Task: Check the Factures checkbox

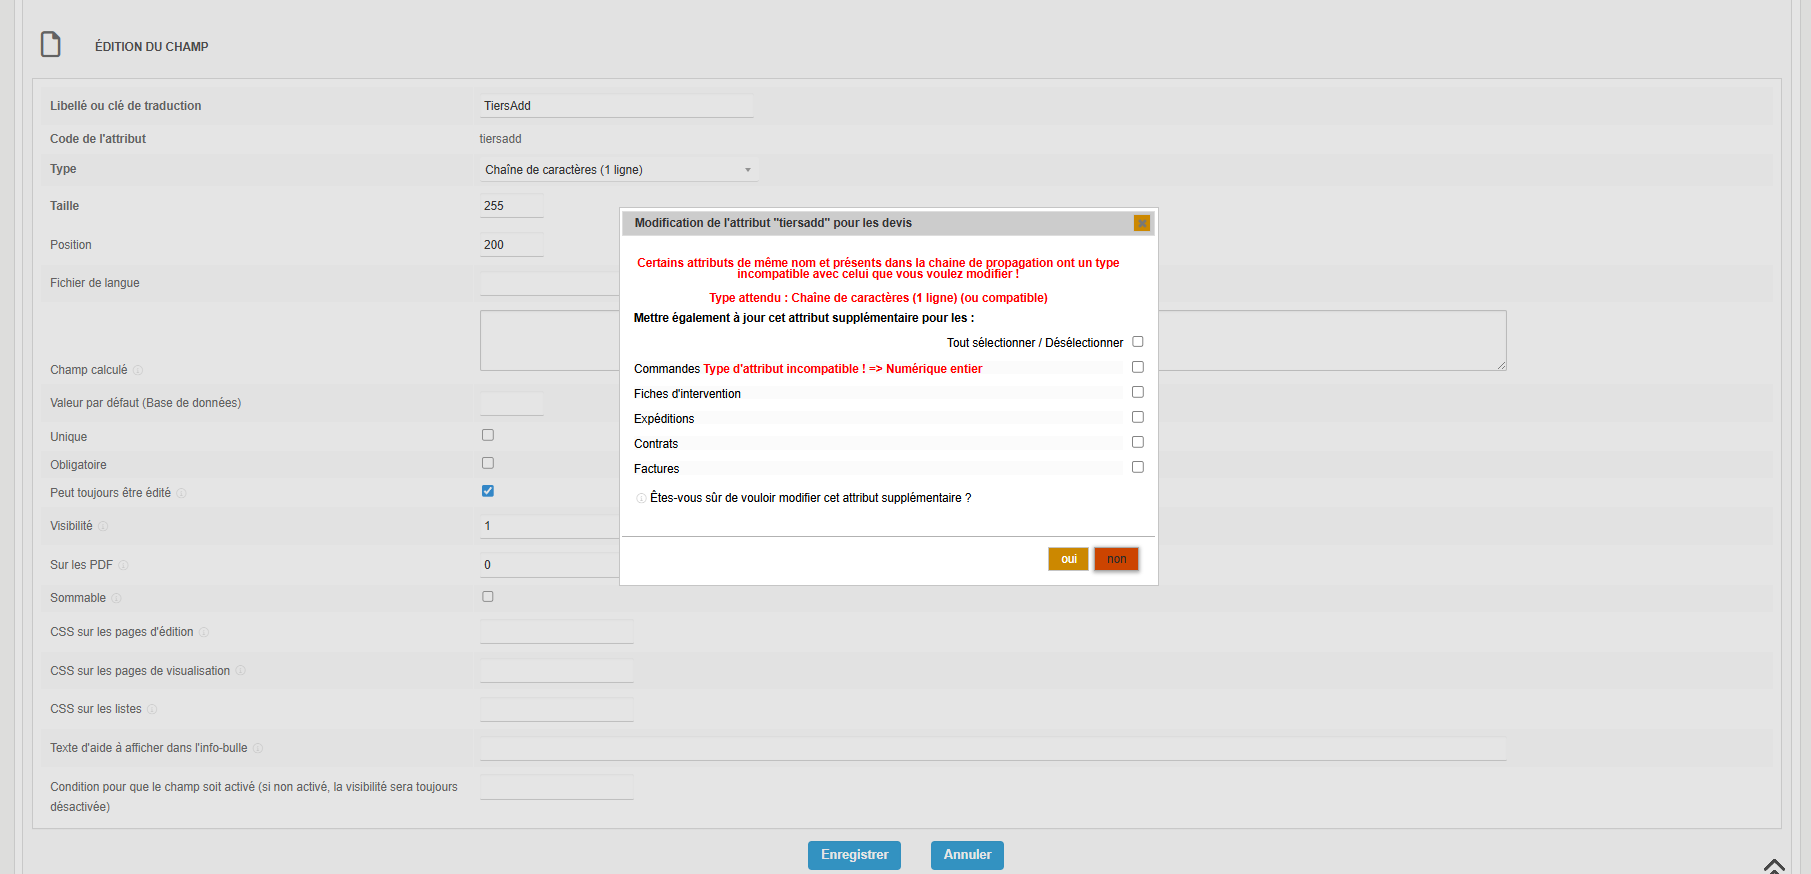Action: pyautogui.click(x=1137, y=467)
